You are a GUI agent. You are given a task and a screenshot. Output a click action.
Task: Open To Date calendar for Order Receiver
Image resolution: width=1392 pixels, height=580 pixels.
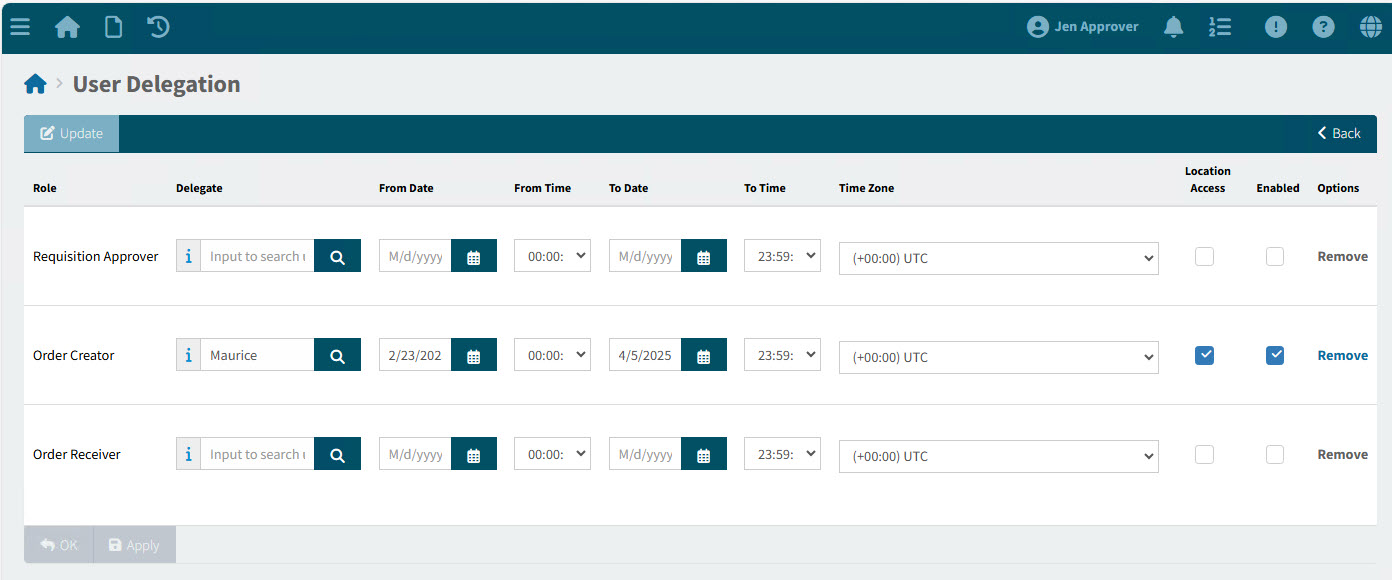point(704,455)
